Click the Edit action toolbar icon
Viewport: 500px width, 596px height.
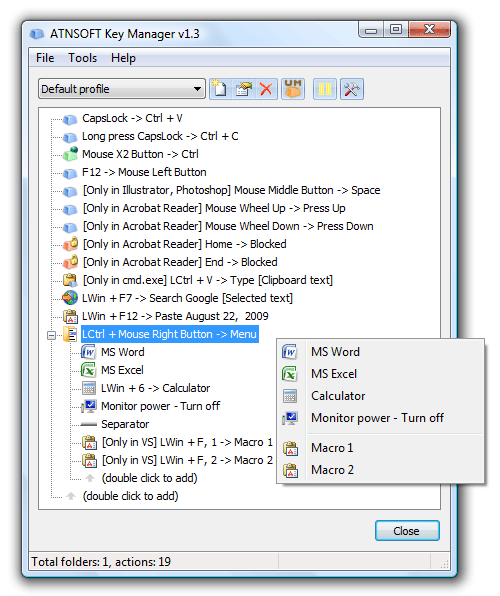pyautogui.click(x=243, y=89)
